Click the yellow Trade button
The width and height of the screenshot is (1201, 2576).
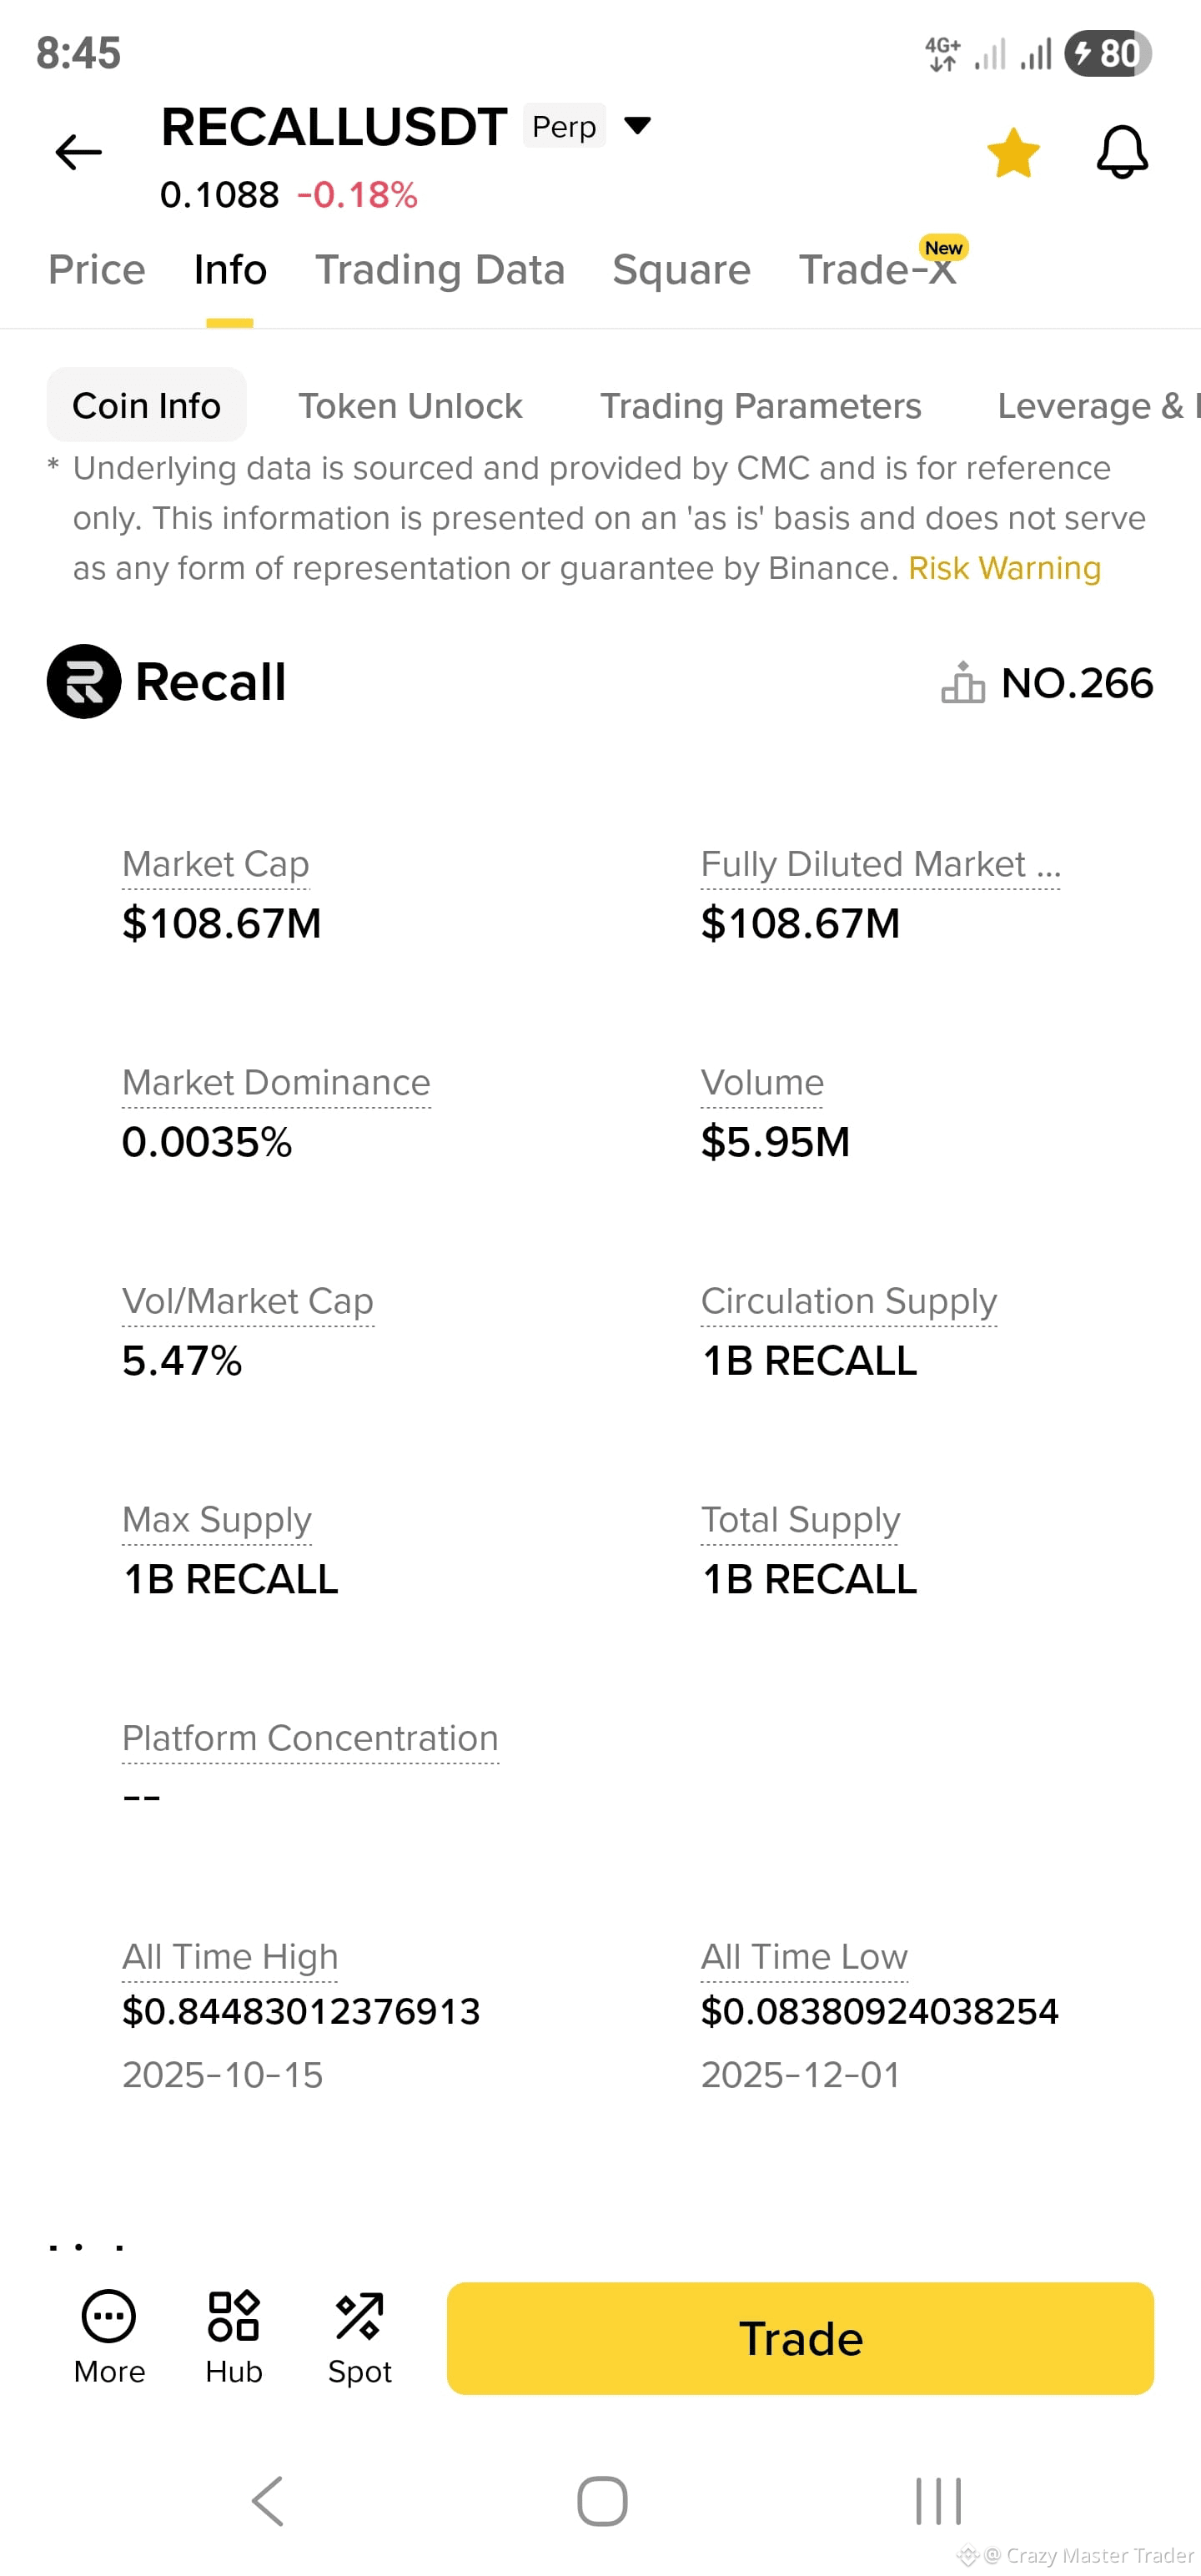[800, 2338]
